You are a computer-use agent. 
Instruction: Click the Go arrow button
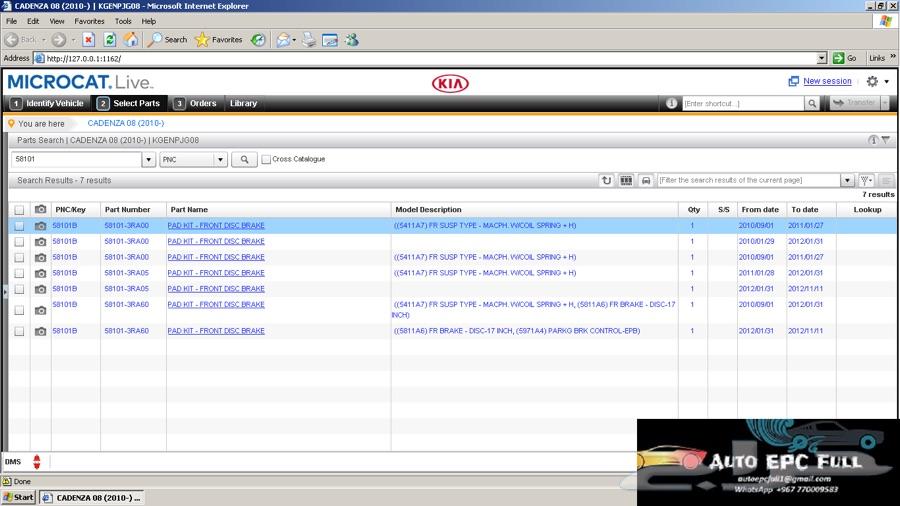point(844,58)
